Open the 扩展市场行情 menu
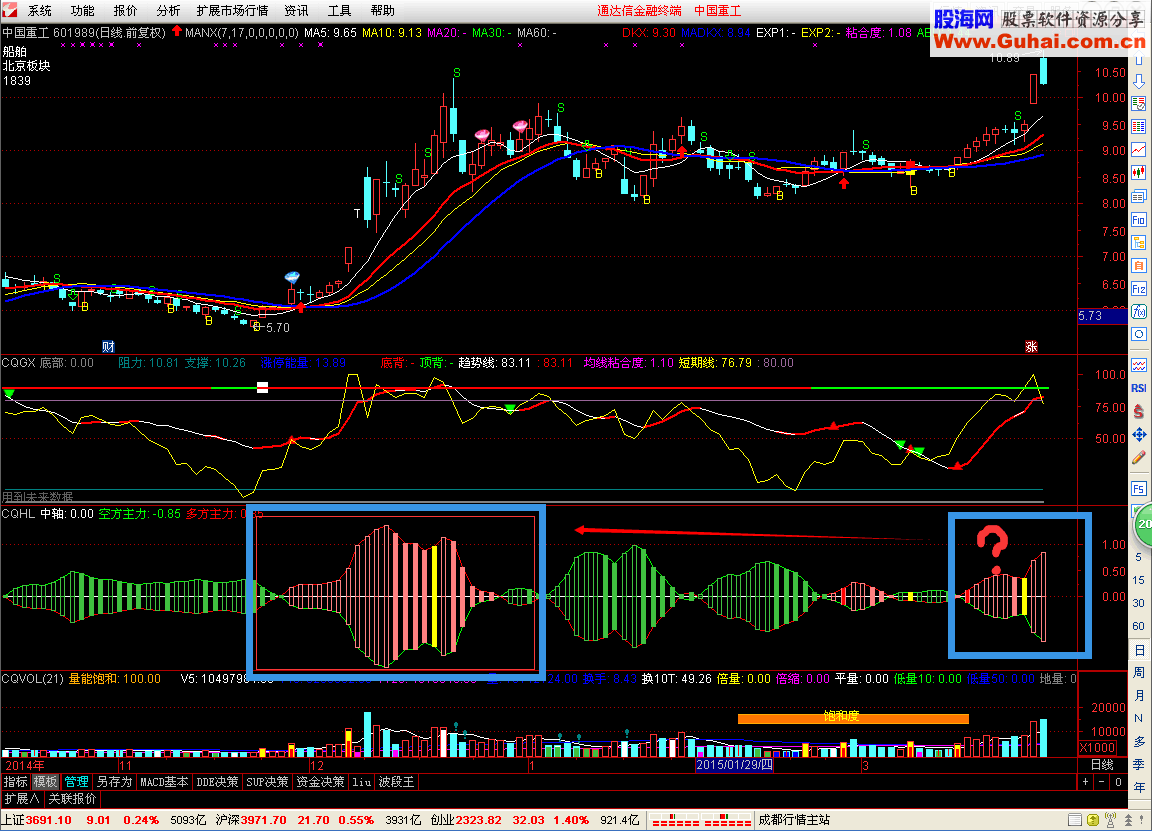Image resolution: width=1152 pixels, height=831 pixels. coord(232,11)
